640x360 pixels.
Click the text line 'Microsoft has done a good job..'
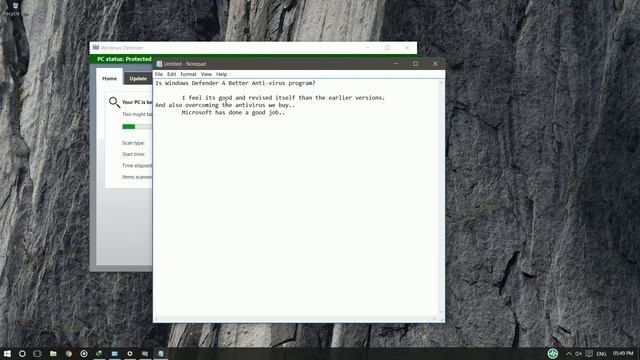233,112
